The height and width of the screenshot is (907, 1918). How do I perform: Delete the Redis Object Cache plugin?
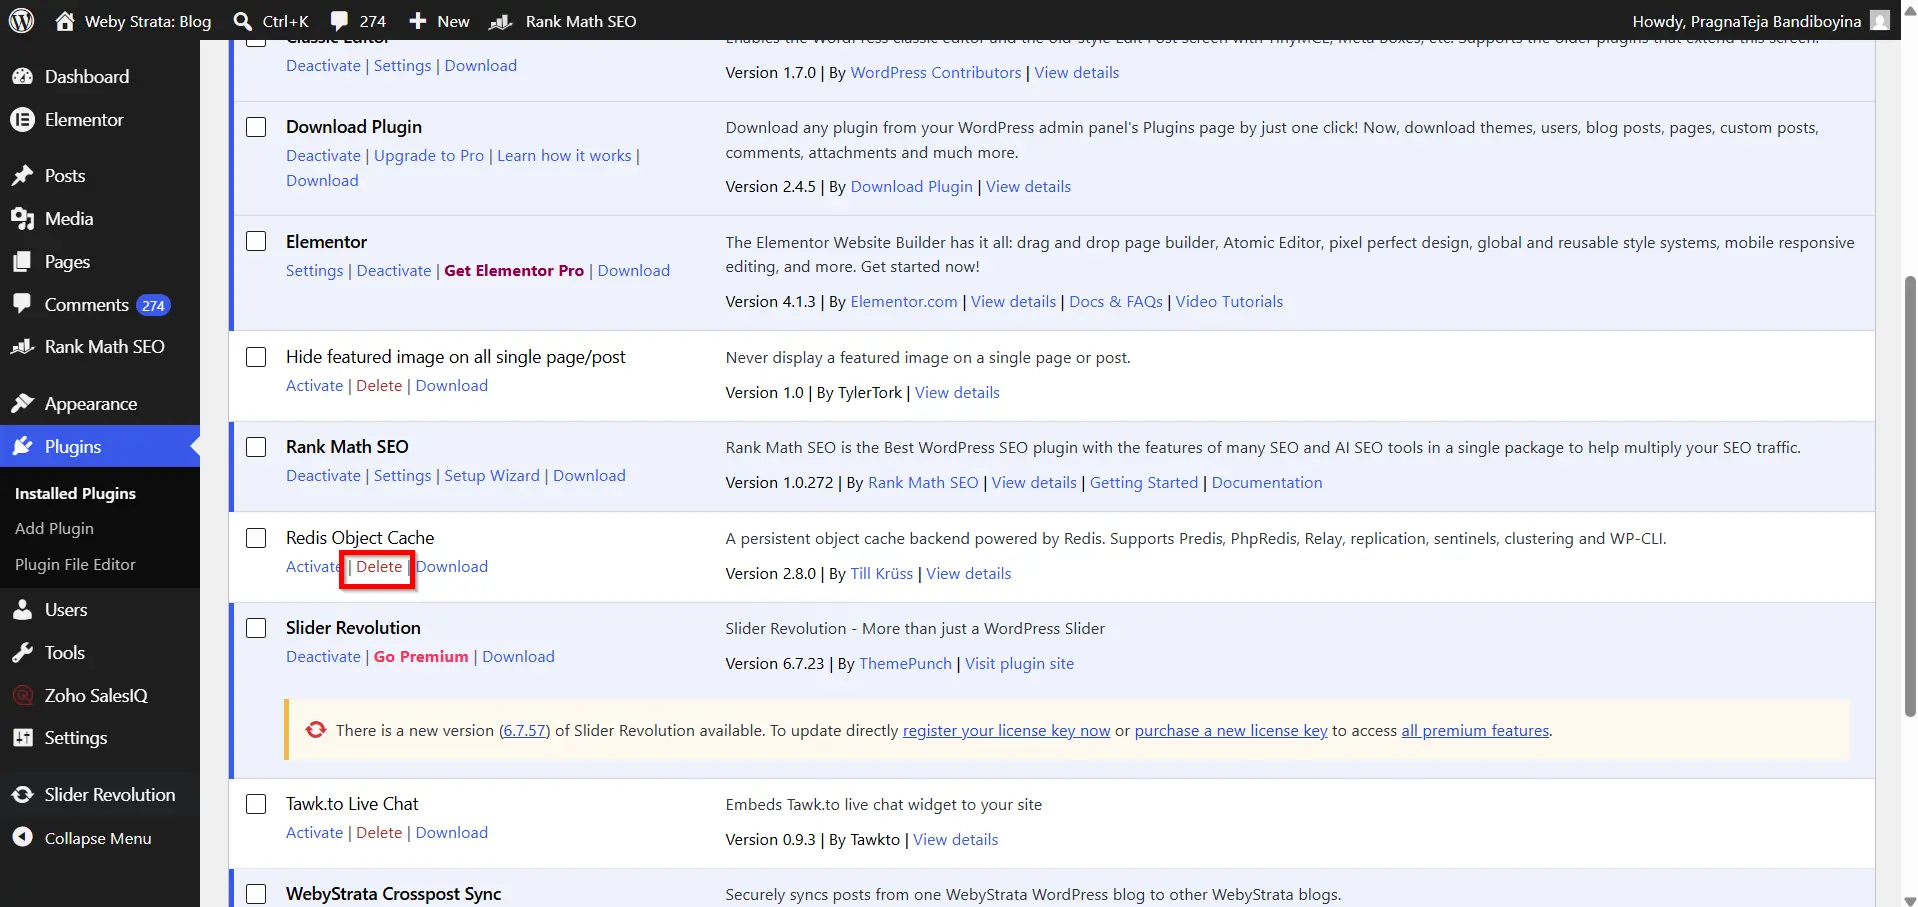379,567
